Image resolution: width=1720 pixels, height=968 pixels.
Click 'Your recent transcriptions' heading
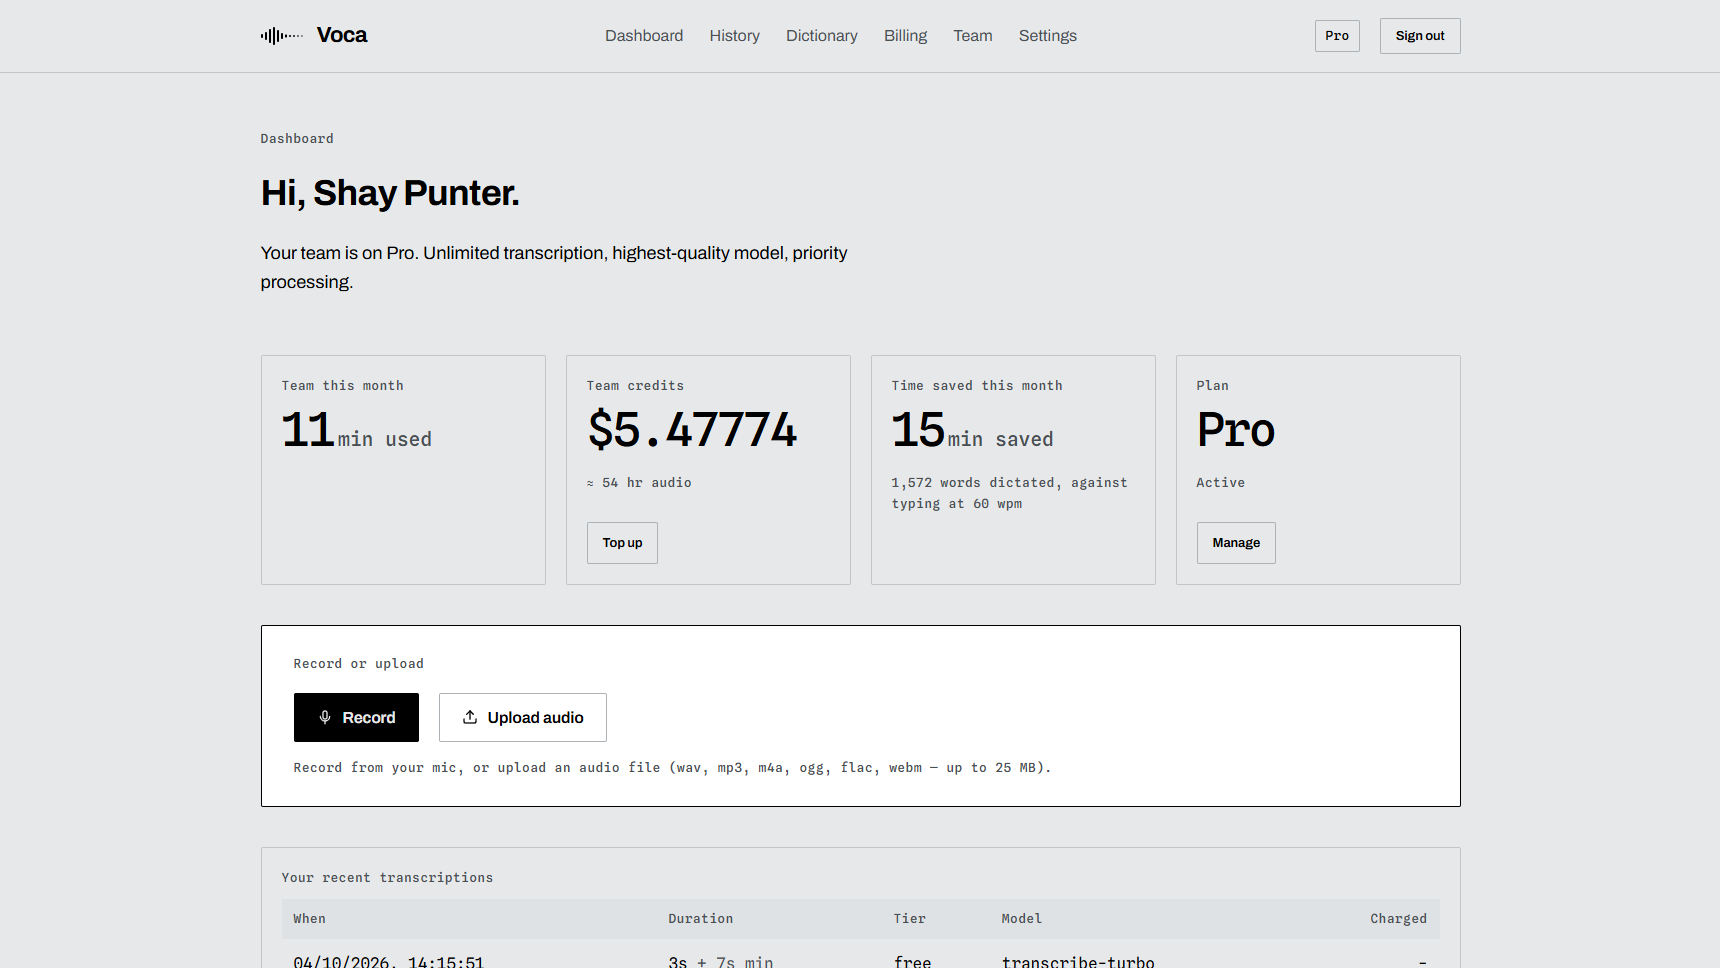click(x=387, y=878)
